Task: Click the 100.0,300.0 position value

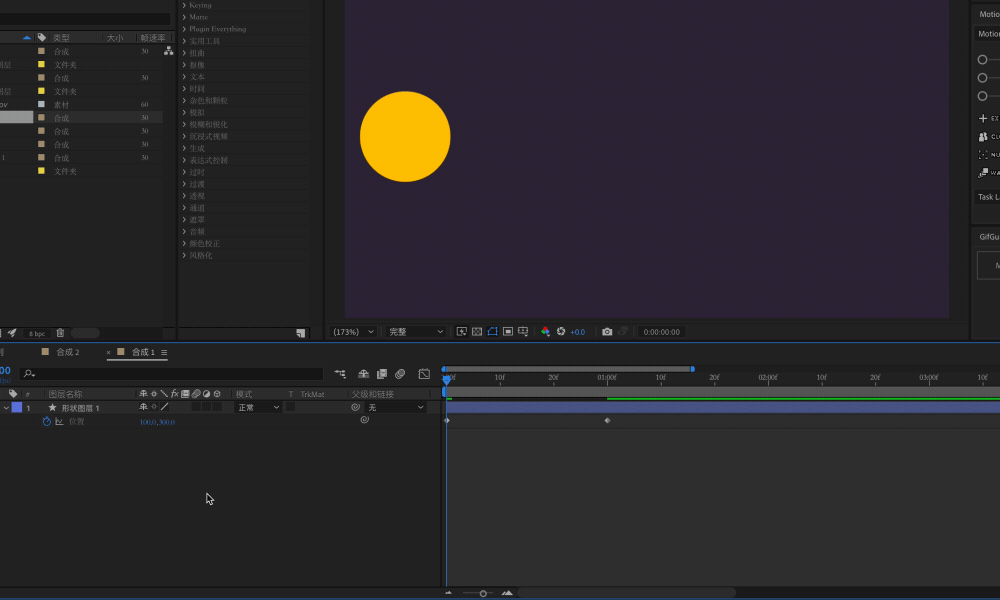Action: (x=157, y=422)
